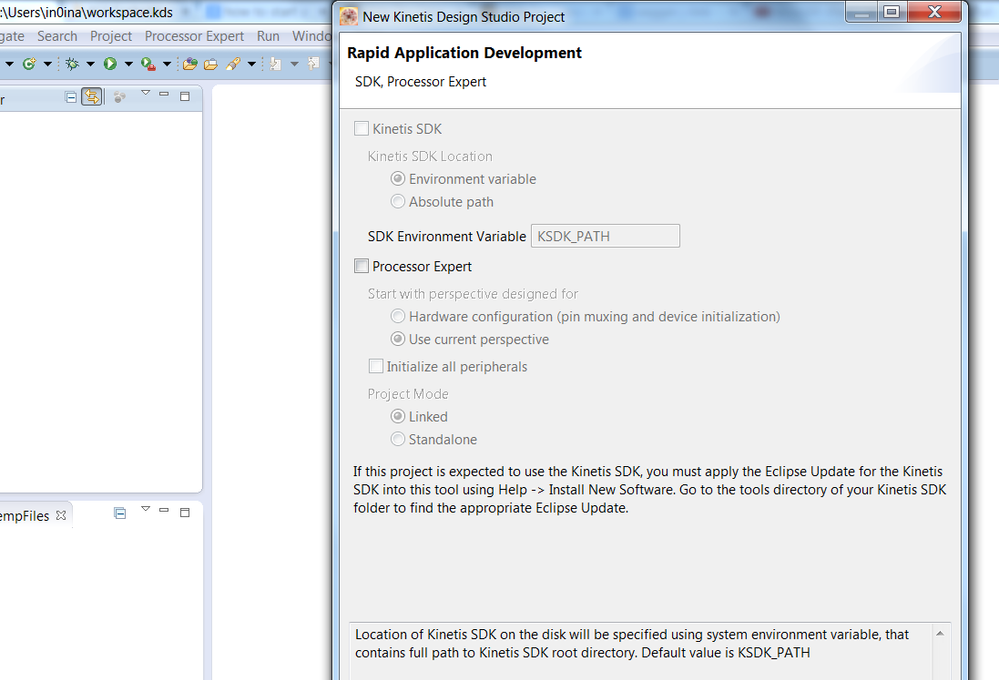The image size is (999, 680).
Task: Tick Initialize all peripherals checkbox
Action: [376, 366]
